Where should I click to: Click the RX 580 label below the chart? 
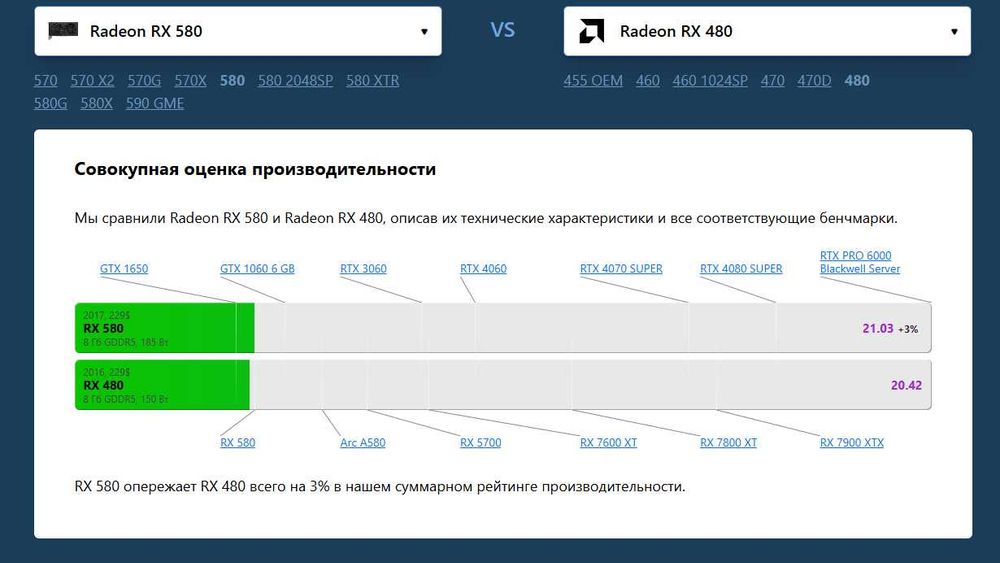(237, 442)
